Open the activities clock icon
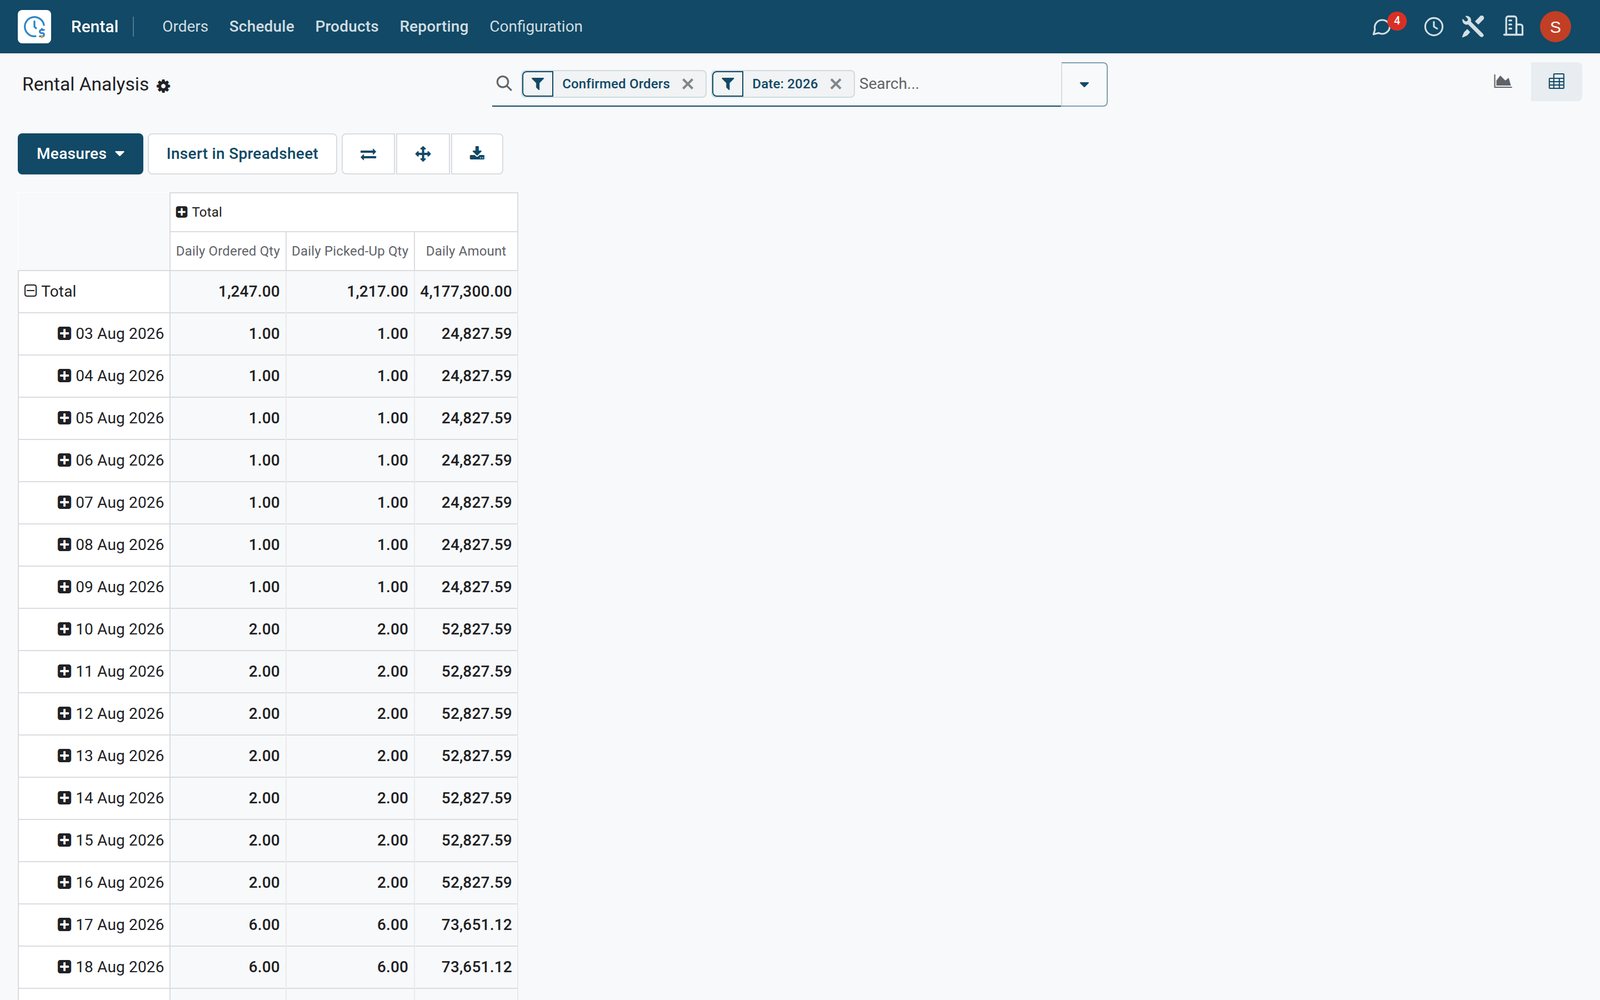1600x1000 pixels. click(x=1433, y=27)
